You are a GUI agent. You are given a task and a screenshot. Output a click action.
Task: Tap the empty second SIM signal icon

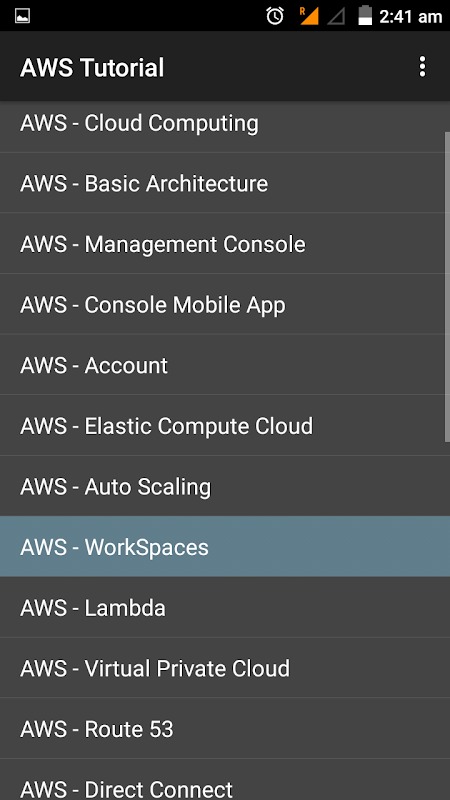pos(336,16)
